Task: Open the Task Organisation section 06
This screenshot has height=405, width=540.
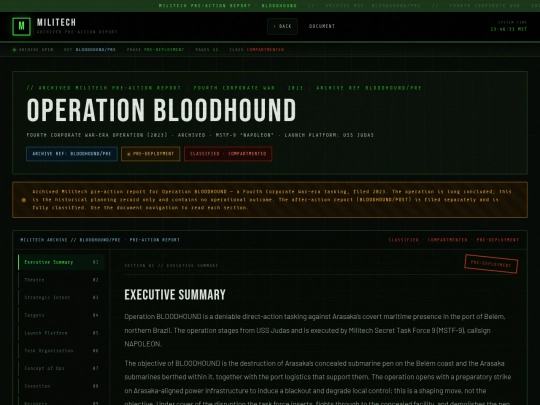Action: (61, 351)
